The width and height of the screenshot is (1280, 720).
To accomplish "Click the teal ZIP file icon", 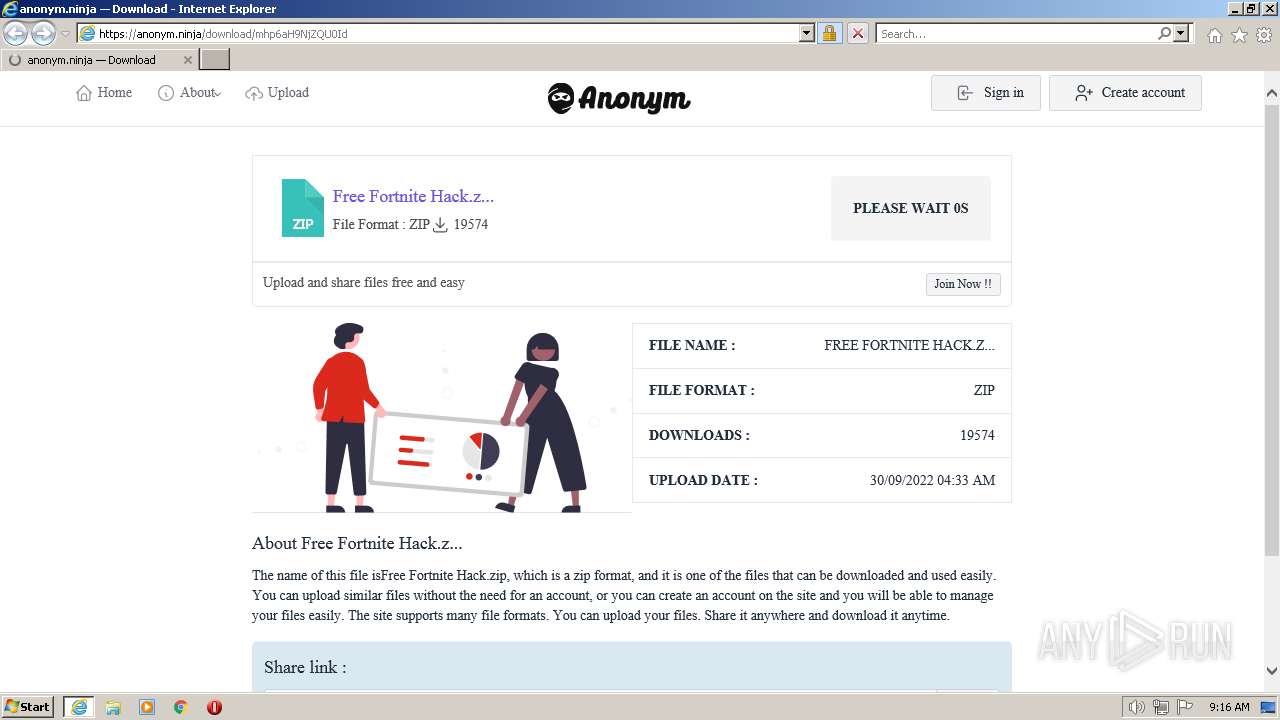I will point(303,208).
